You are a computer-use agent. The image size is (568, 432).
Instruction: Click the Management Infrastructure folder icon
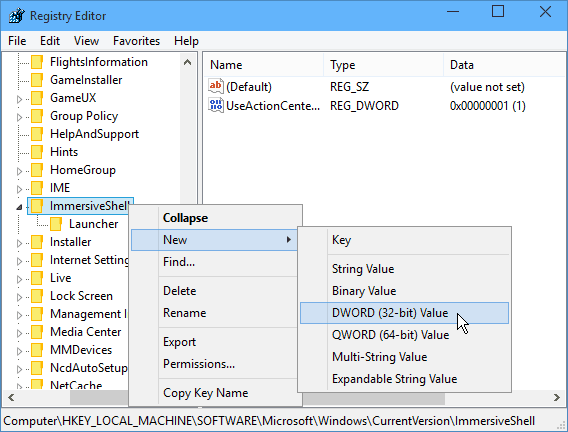pyautogui.click(x=37, y=314)
